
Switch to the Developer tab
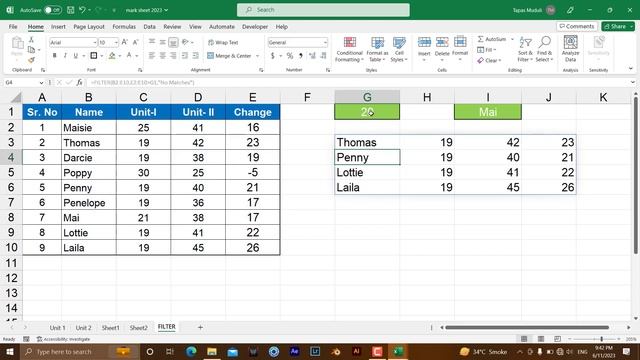[255, 27]
